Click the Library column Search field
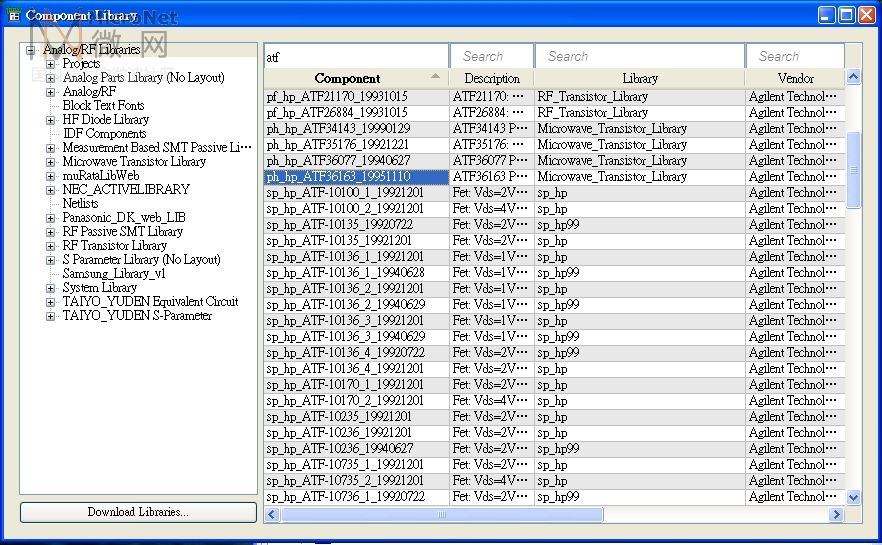This screenshot has height=545, width=882. (x=640, y=57)
